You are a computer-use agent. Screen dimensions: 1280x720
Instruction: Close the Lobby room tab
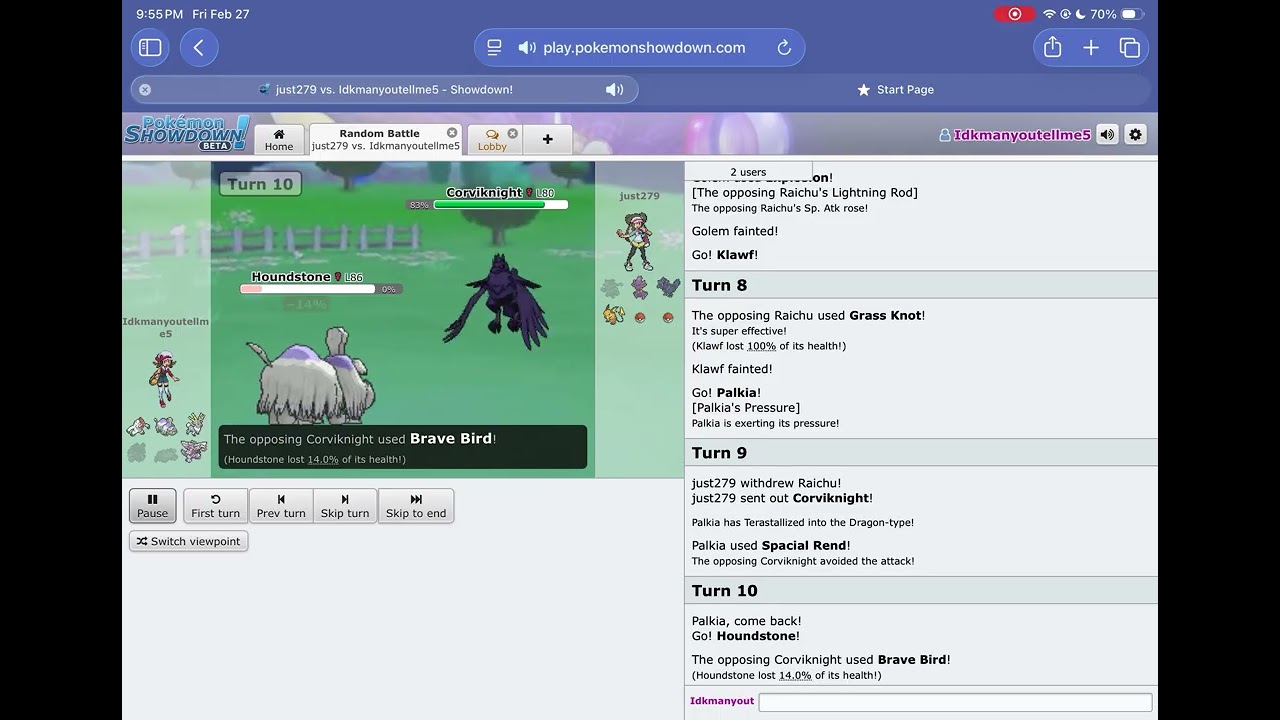513,133
